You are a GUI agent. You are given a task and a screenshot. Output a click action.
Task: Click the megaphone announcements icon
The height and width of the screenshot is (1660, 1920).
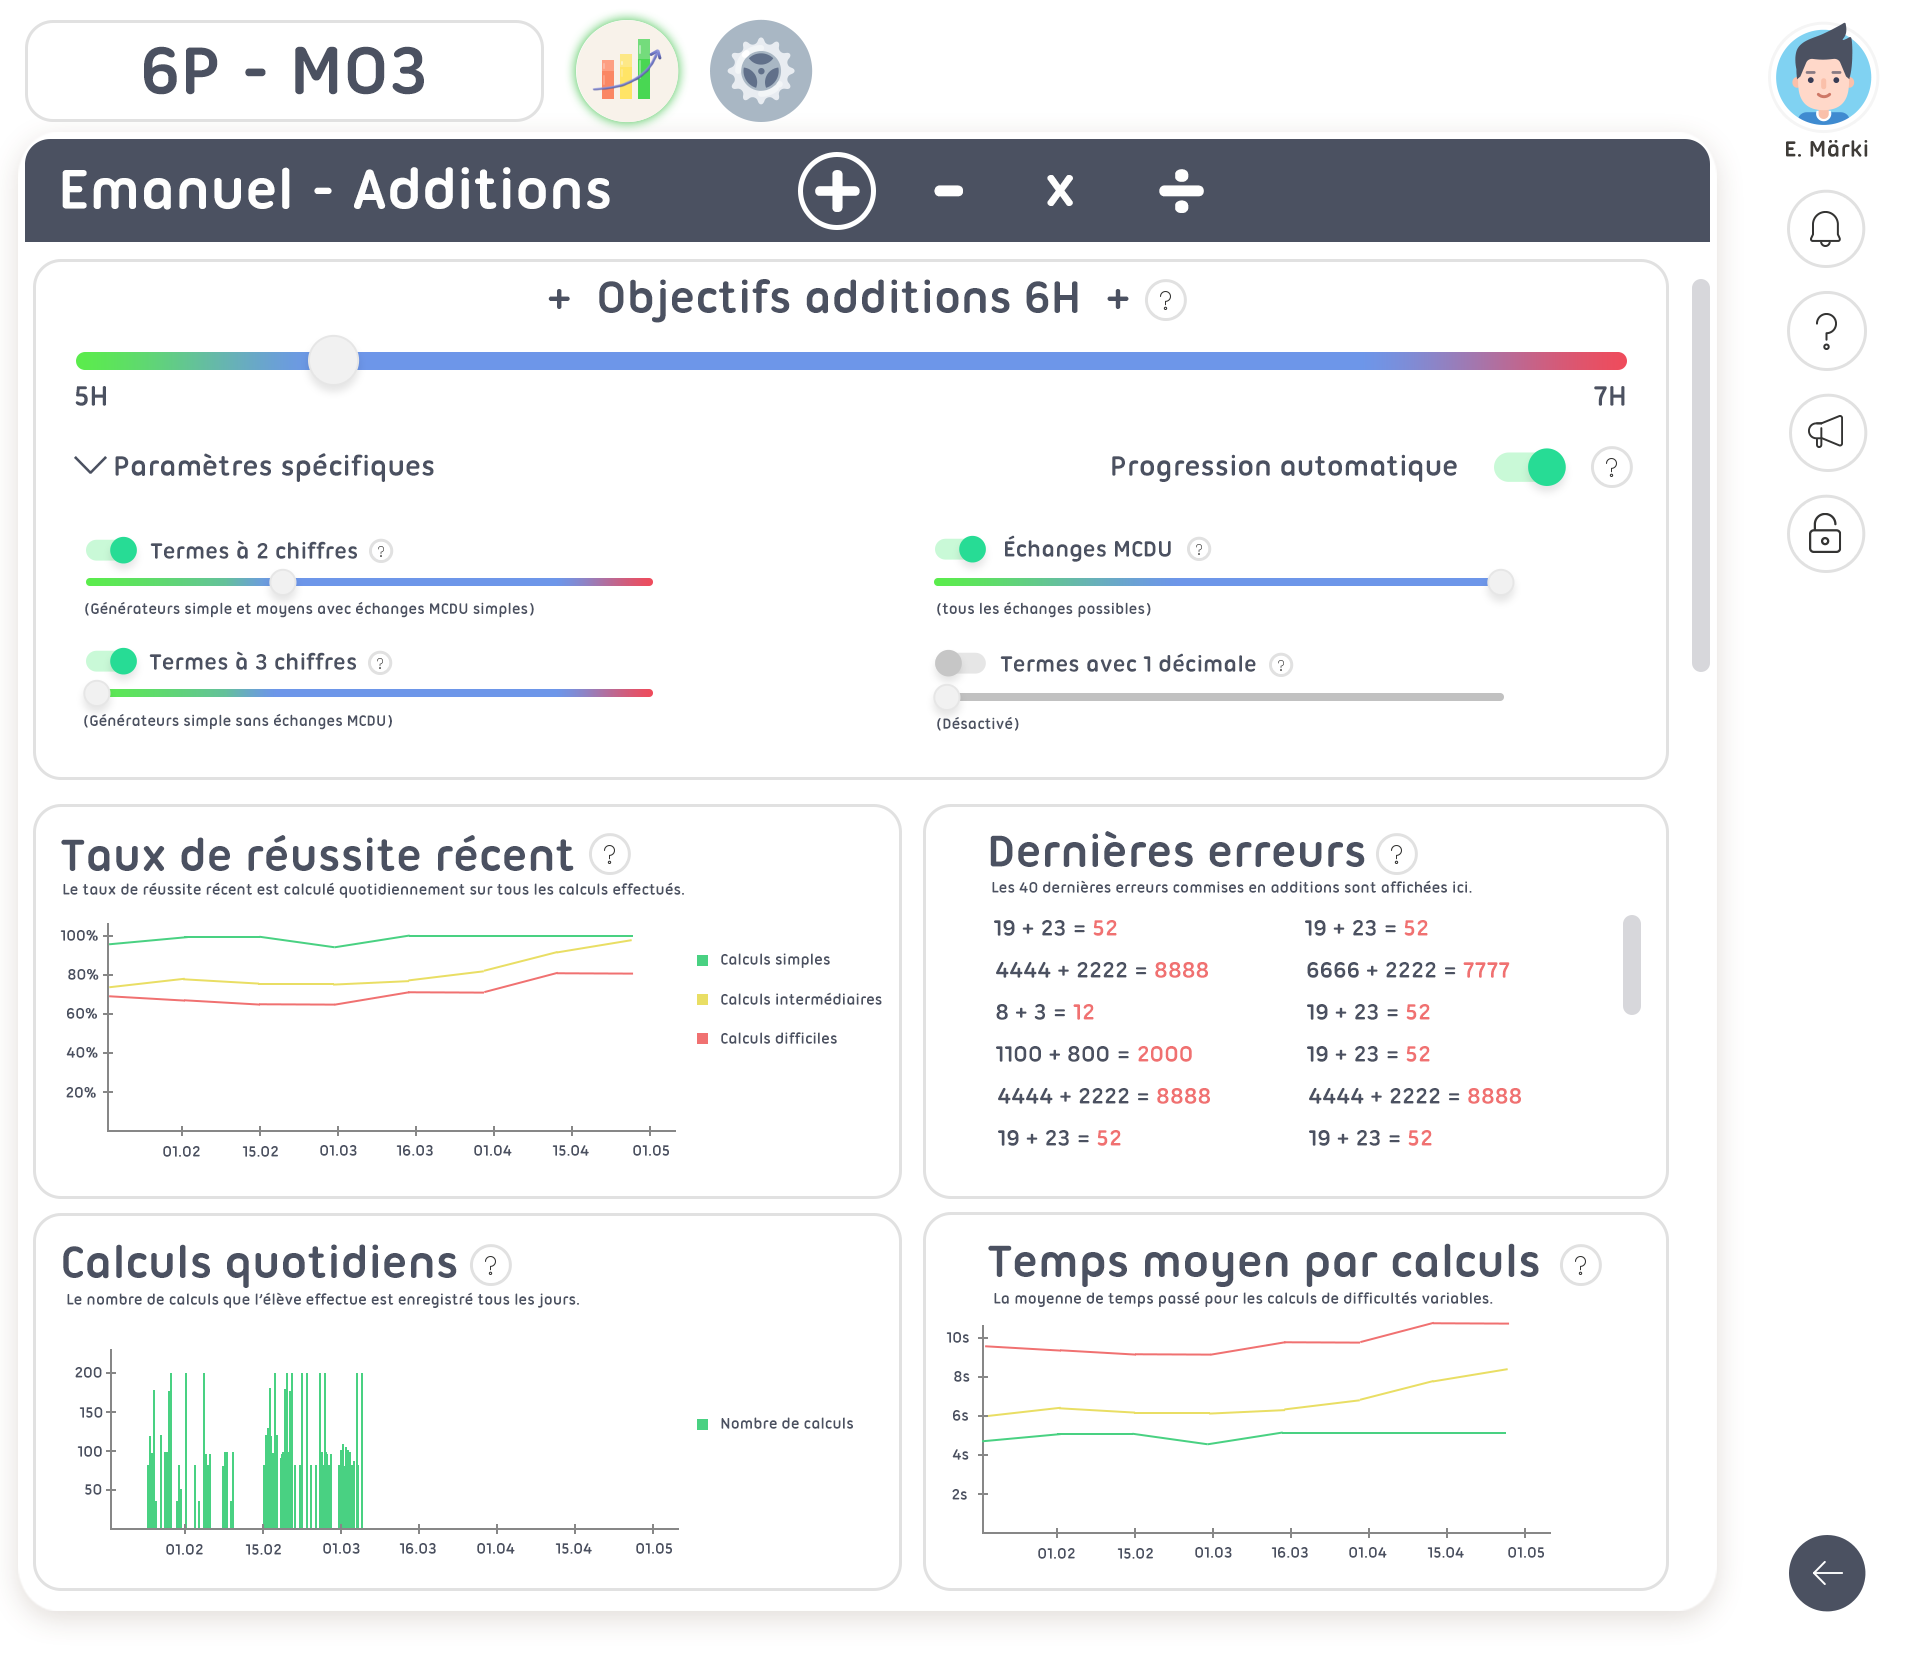[x=1825, y=433]
